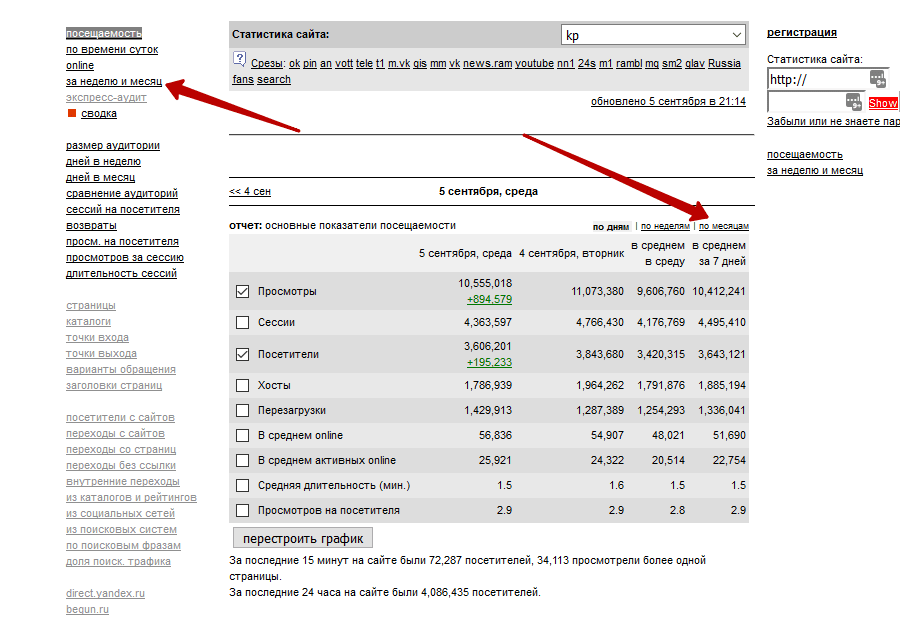Click the orange square beside сводка
The height and width of the screenshot is (619, 900).
72,113
